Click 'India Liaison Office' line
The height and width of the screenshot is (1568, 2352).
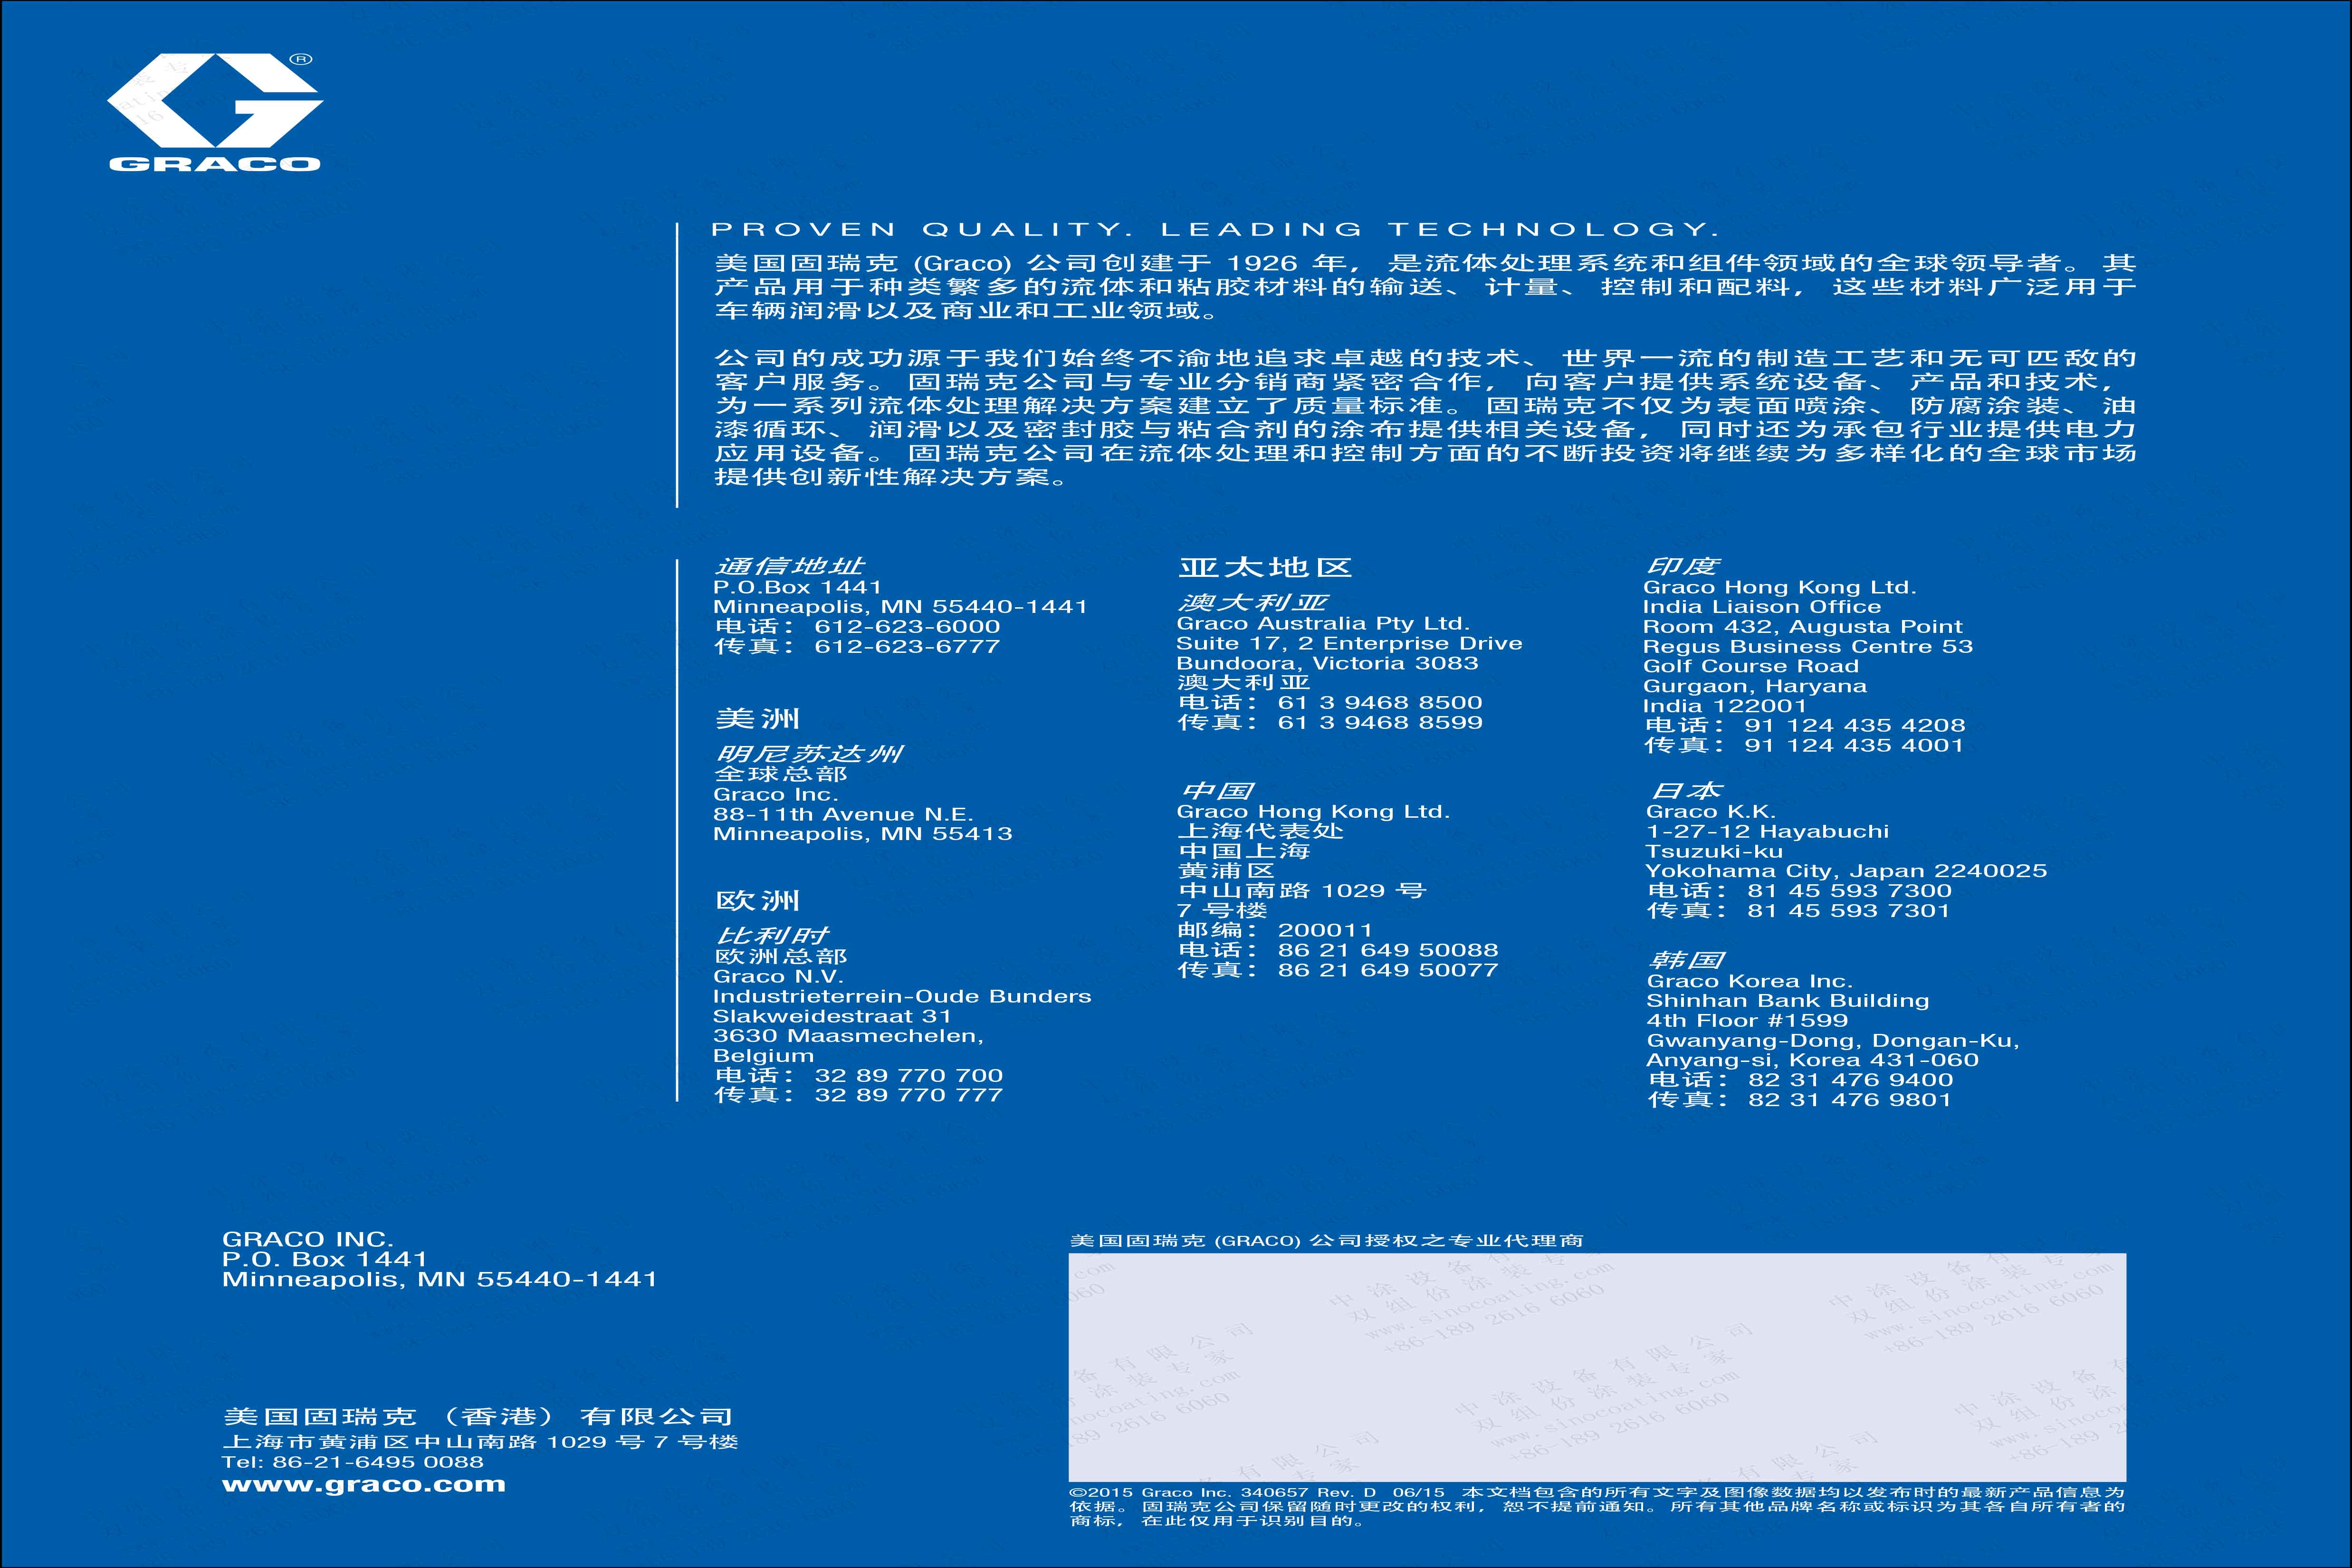coord(1762,607)
